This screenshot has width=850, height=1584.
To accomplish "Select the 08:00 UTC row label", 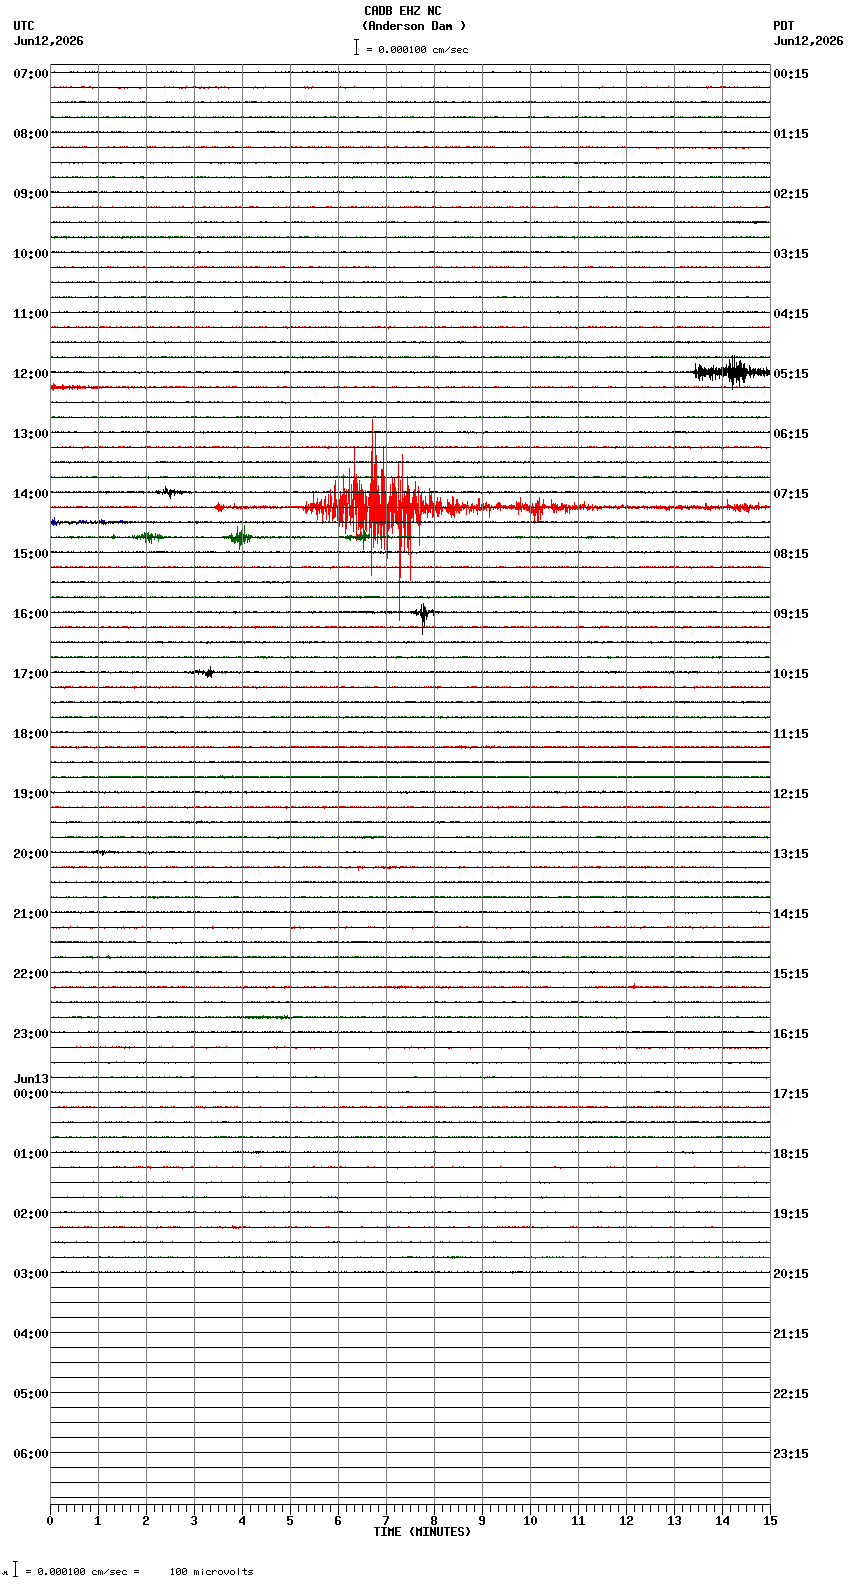I will (31, 134).
